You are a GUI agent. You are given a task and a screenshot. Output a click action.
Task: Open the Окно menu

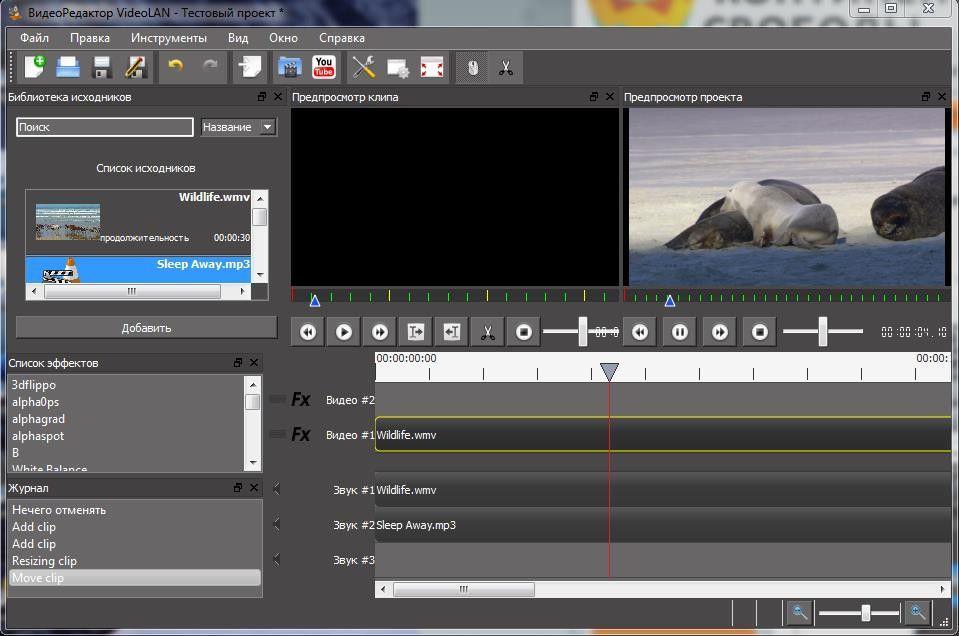[x=283, y=38]
